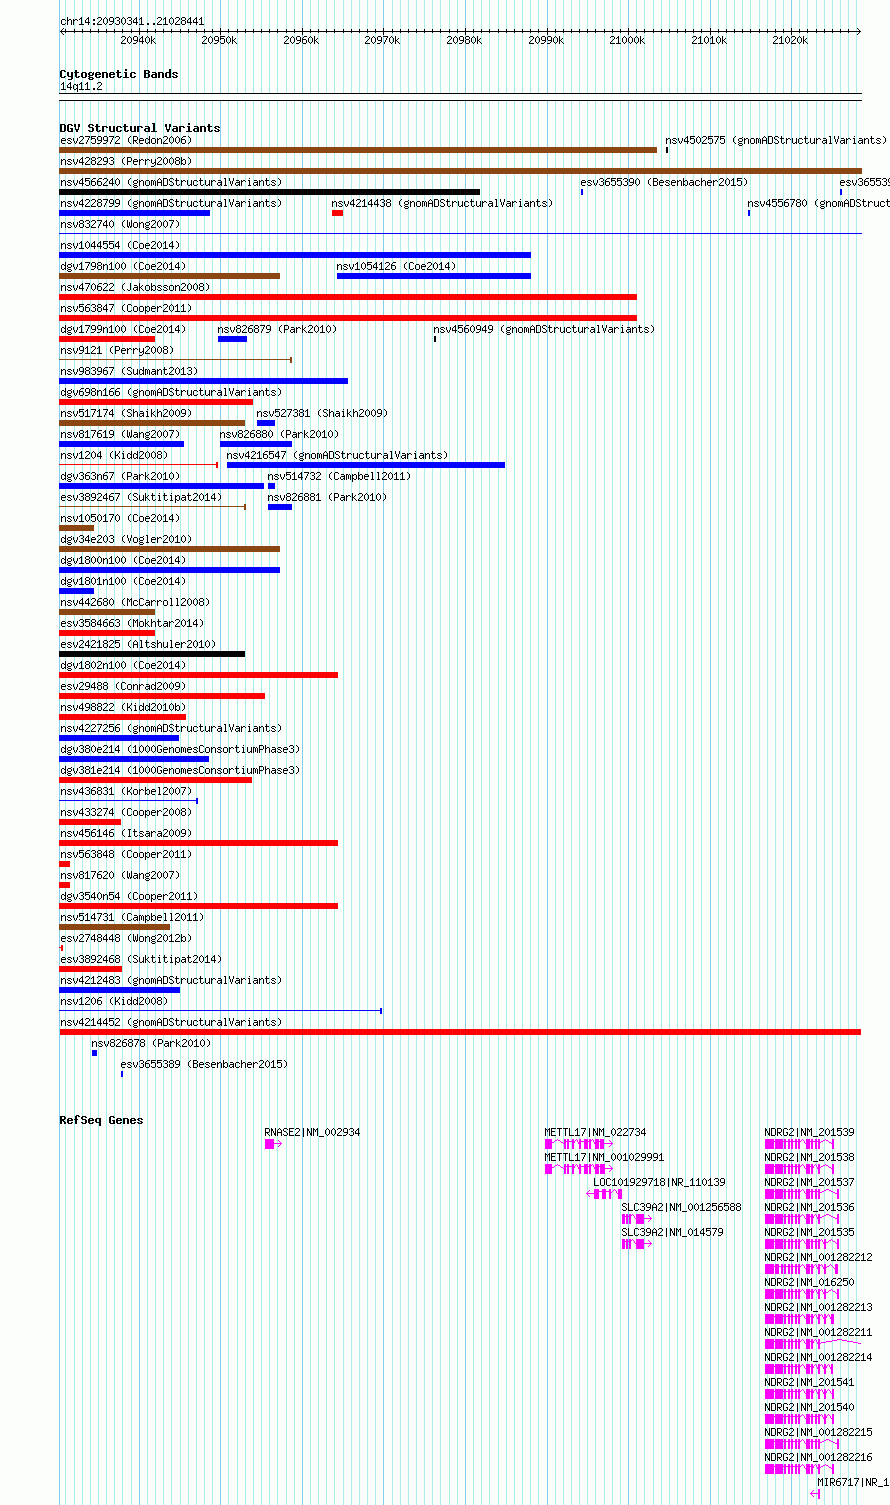
Task: Click nsv826881 (Park2010) label
Action: (326, 497)
